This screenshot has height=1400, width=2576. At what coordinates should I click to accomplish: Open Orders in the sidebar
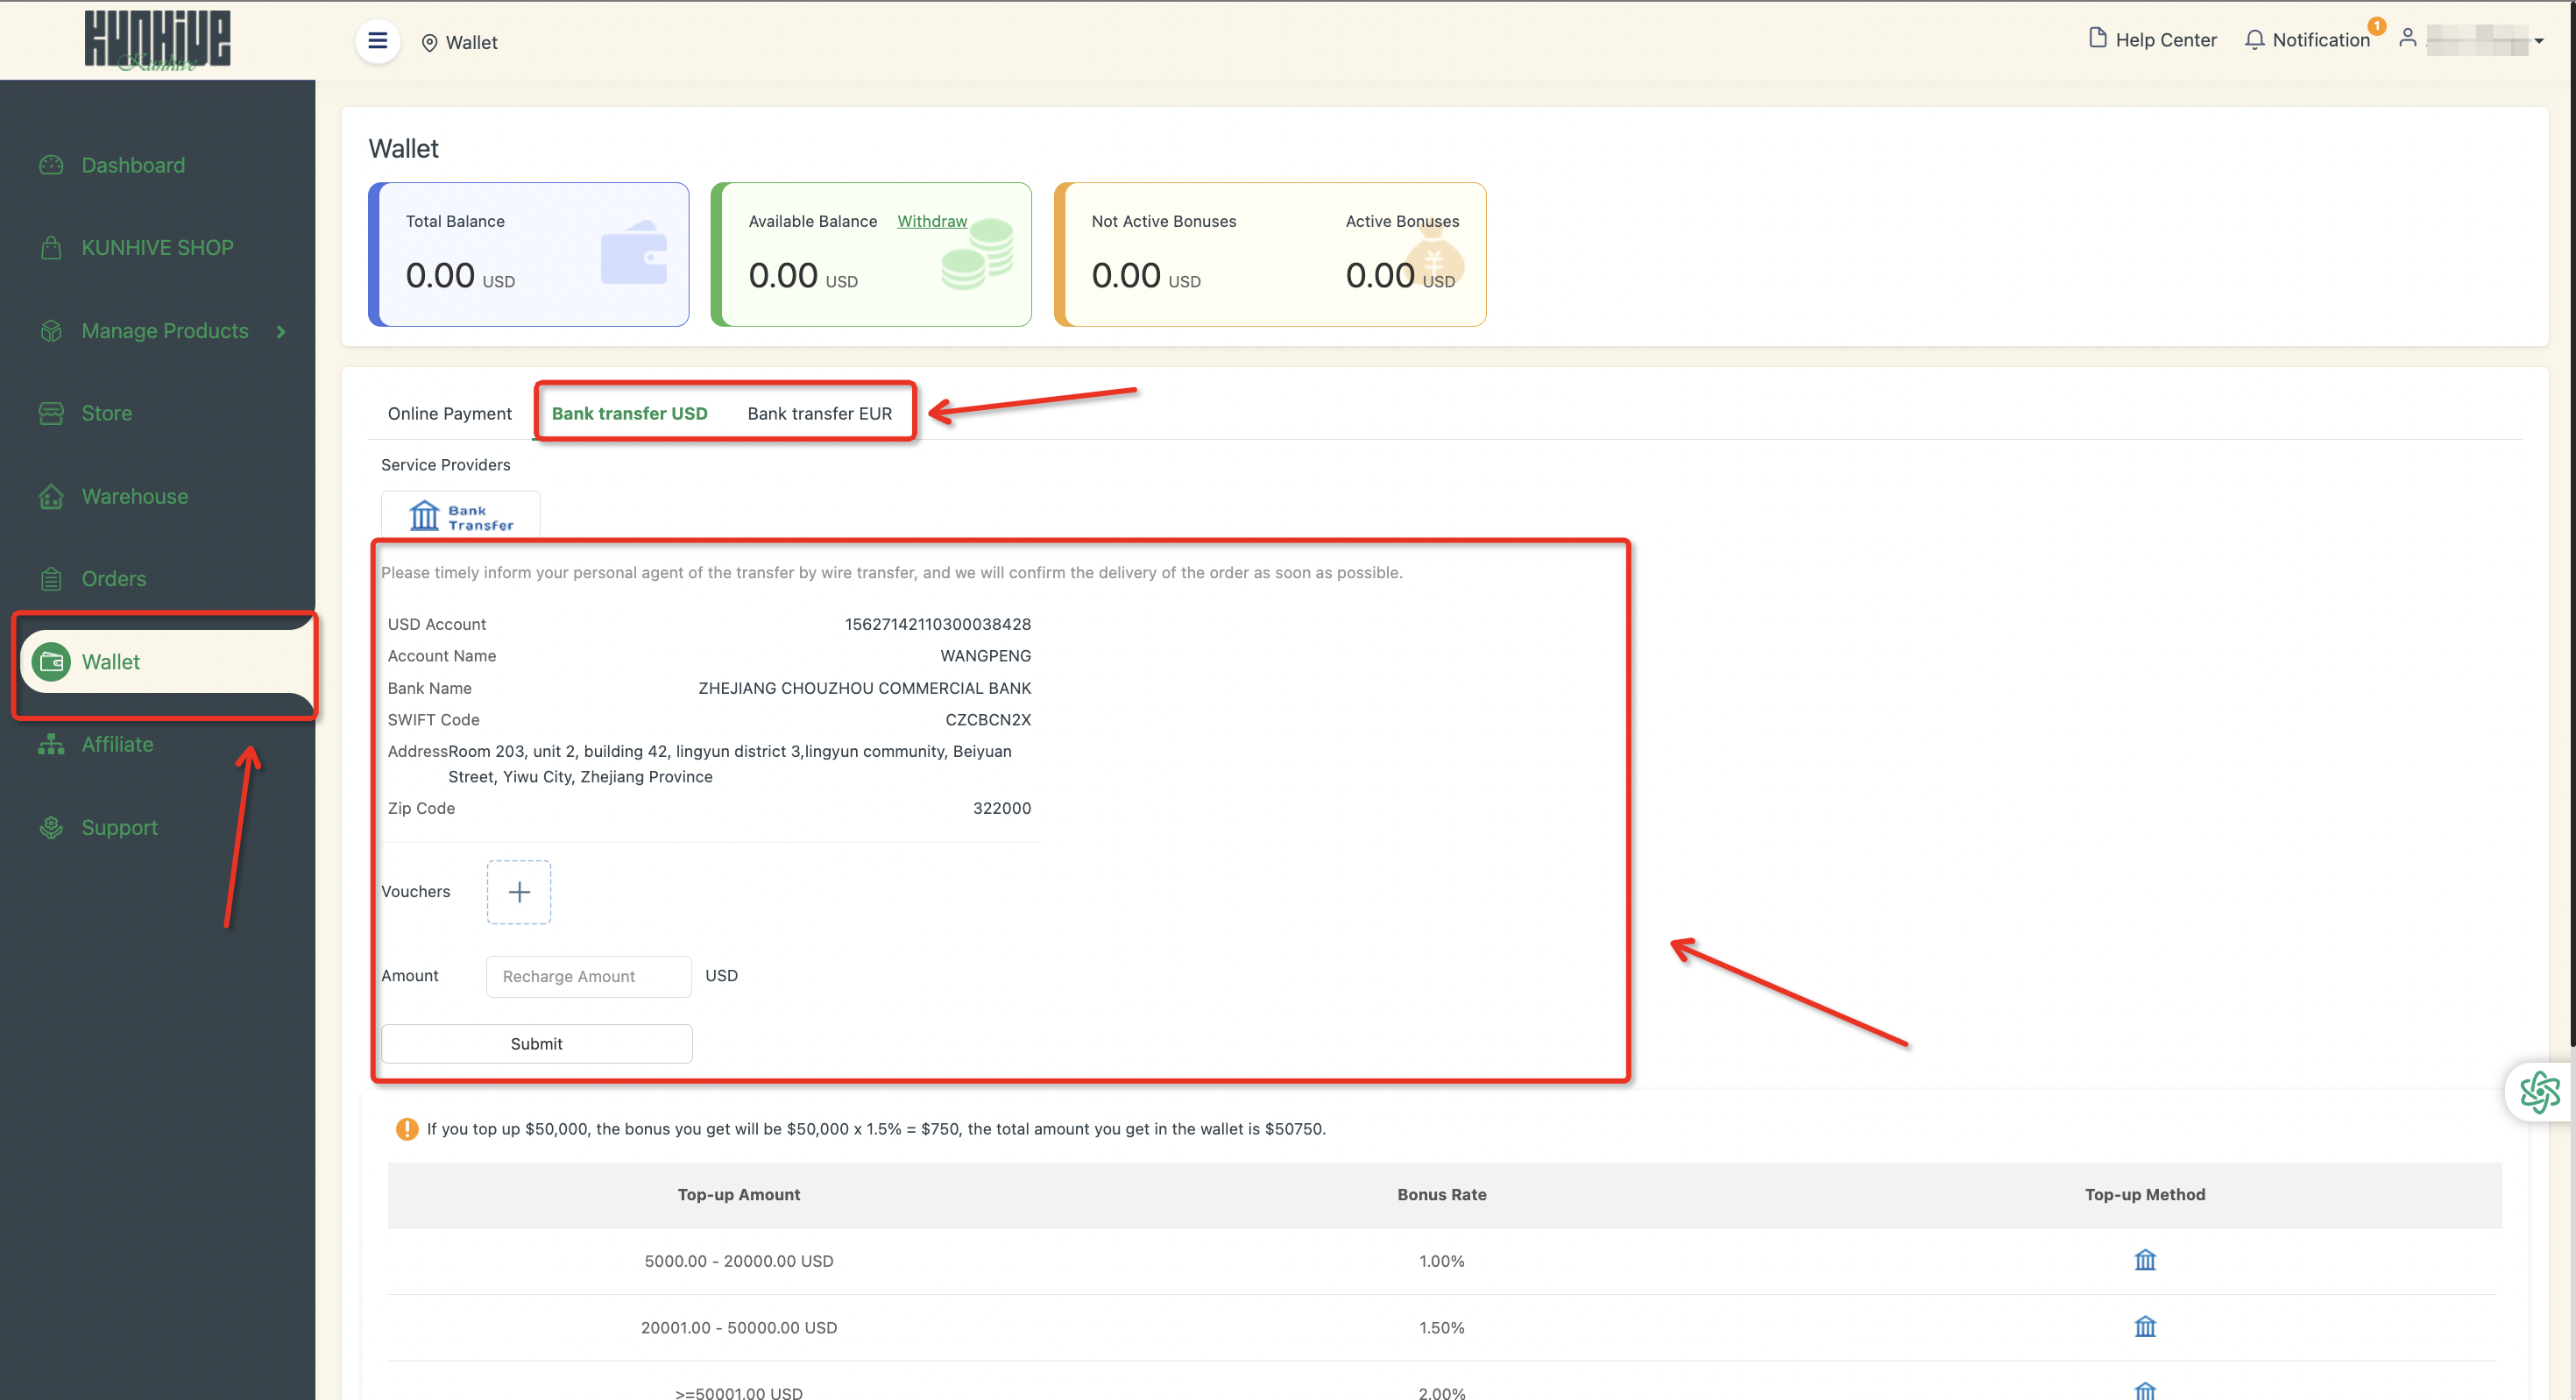tap(113, 578)
